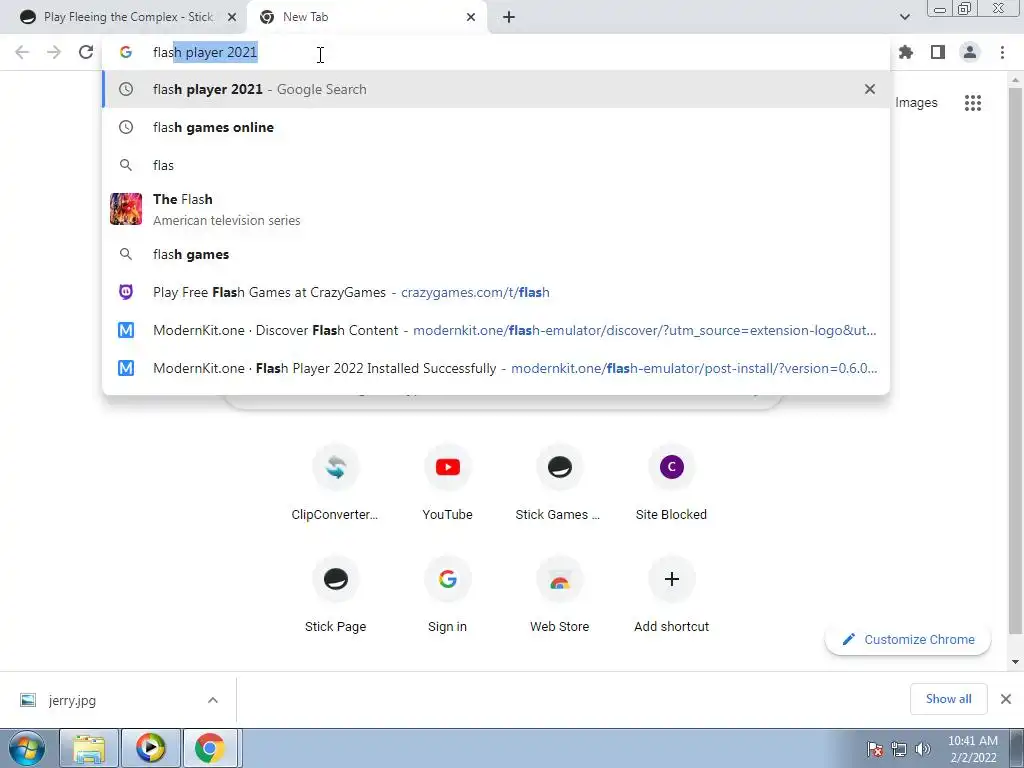Toggle the side panel icon
The height and width of the screenshot is (768, 1024).
pyautogui.click(x=938, y=52)
